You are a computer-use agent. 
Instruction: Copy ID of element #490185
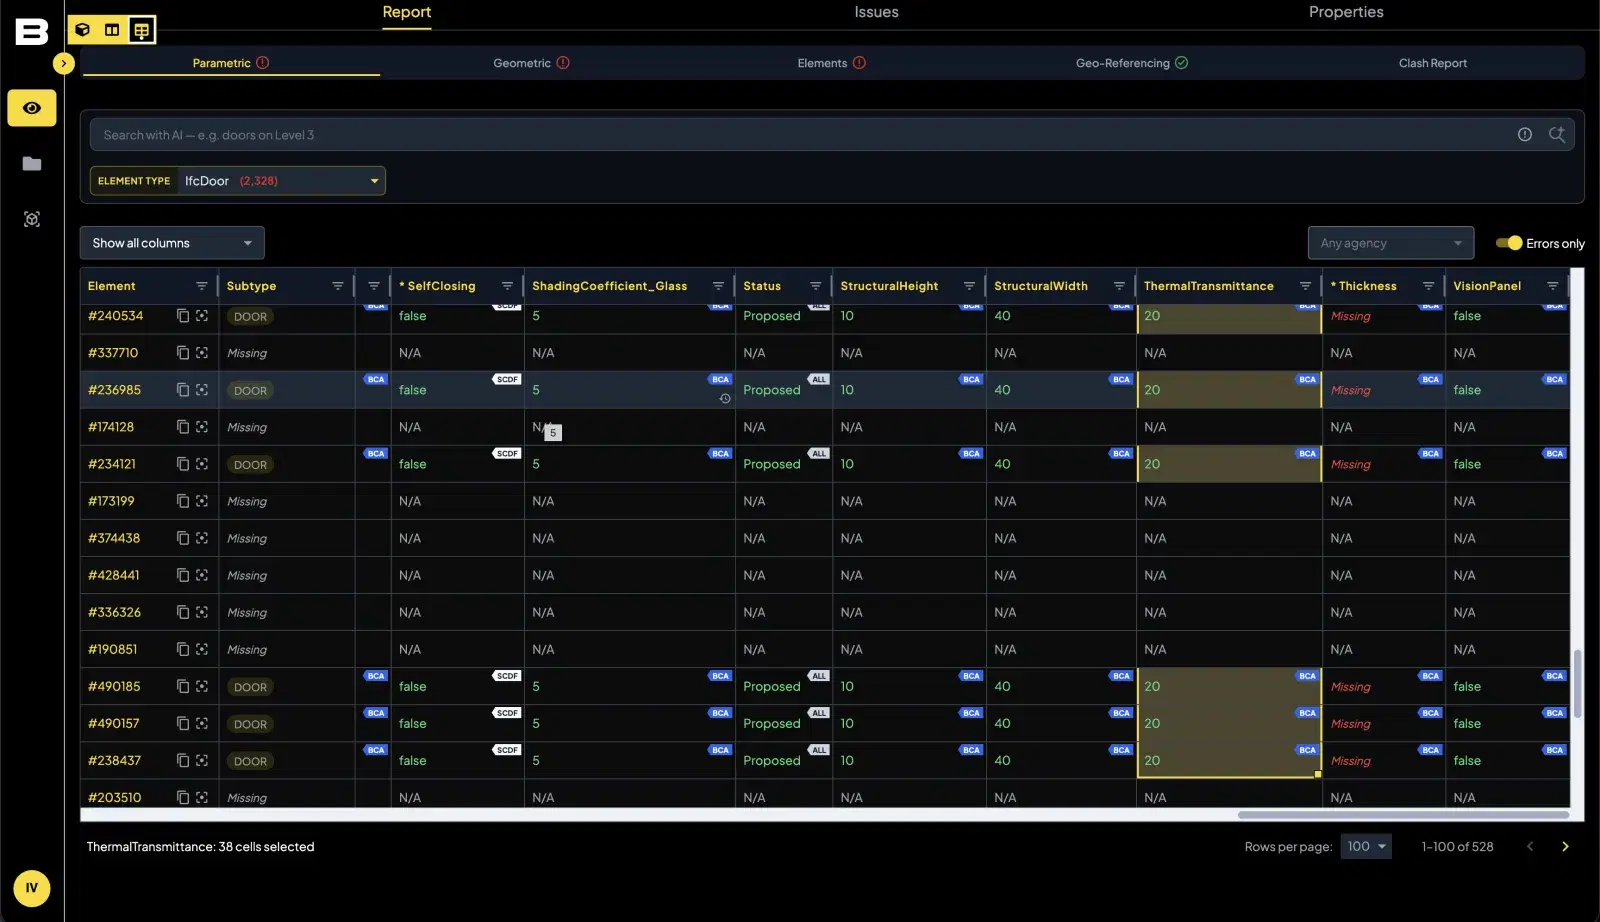(x=183, y=686)
